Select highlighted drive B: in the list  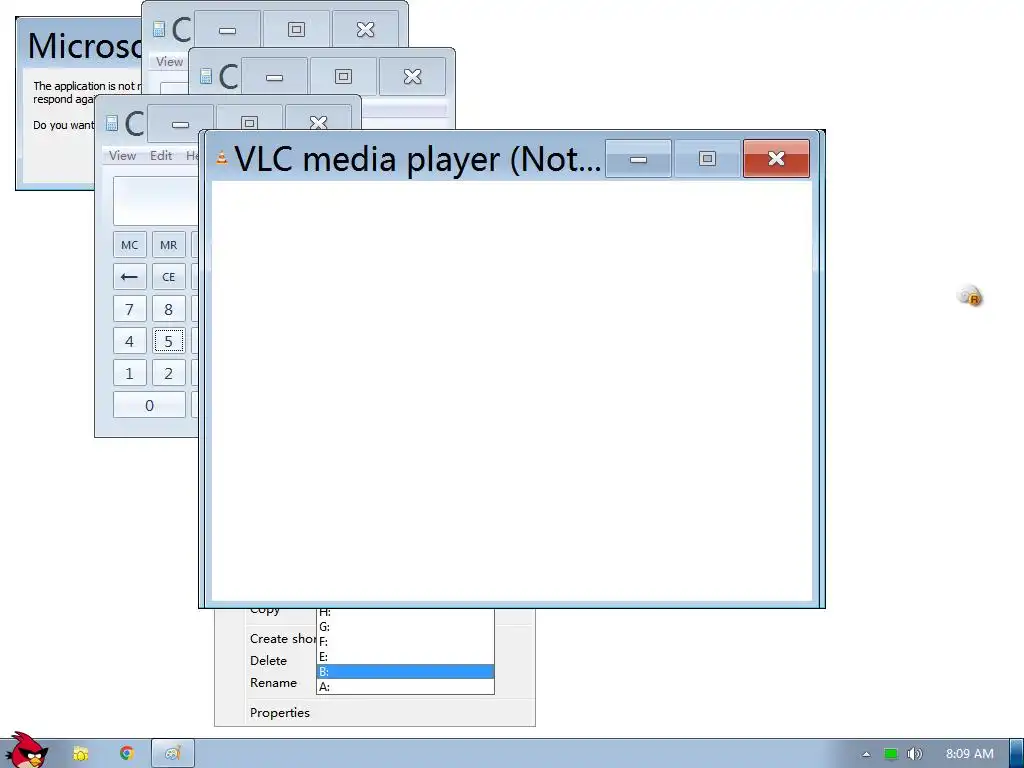point(405,671)
